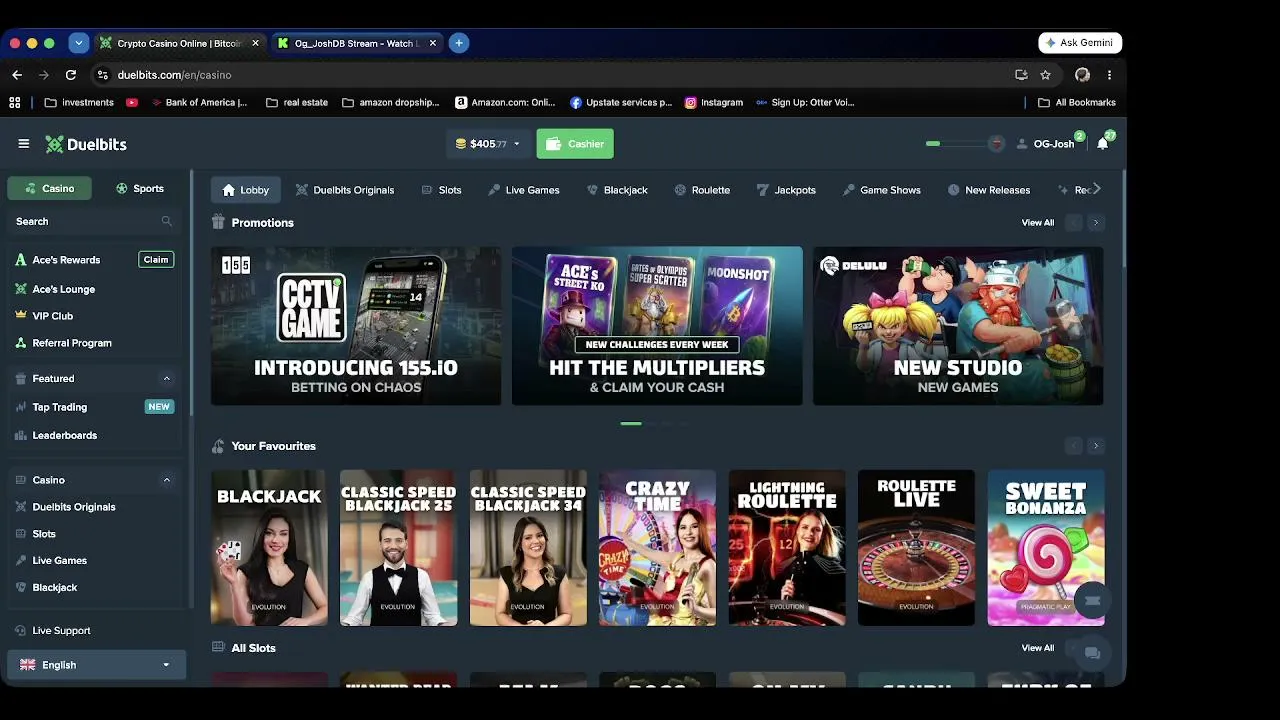
Task: Open the Cashier
Action: [575, 144]
